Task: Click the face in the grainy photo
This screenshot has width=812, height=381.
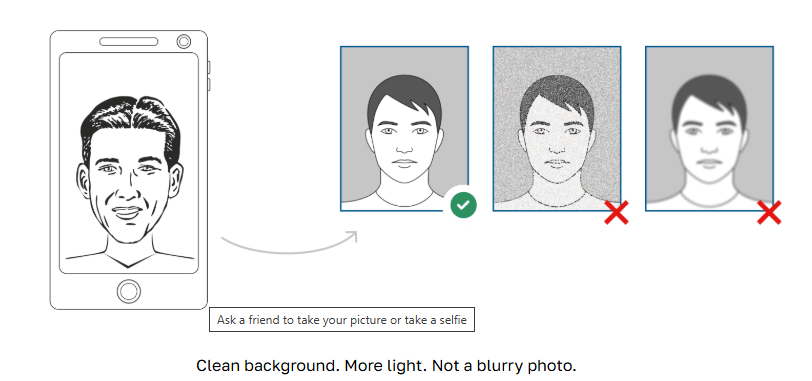Action: tap(557, 148)
